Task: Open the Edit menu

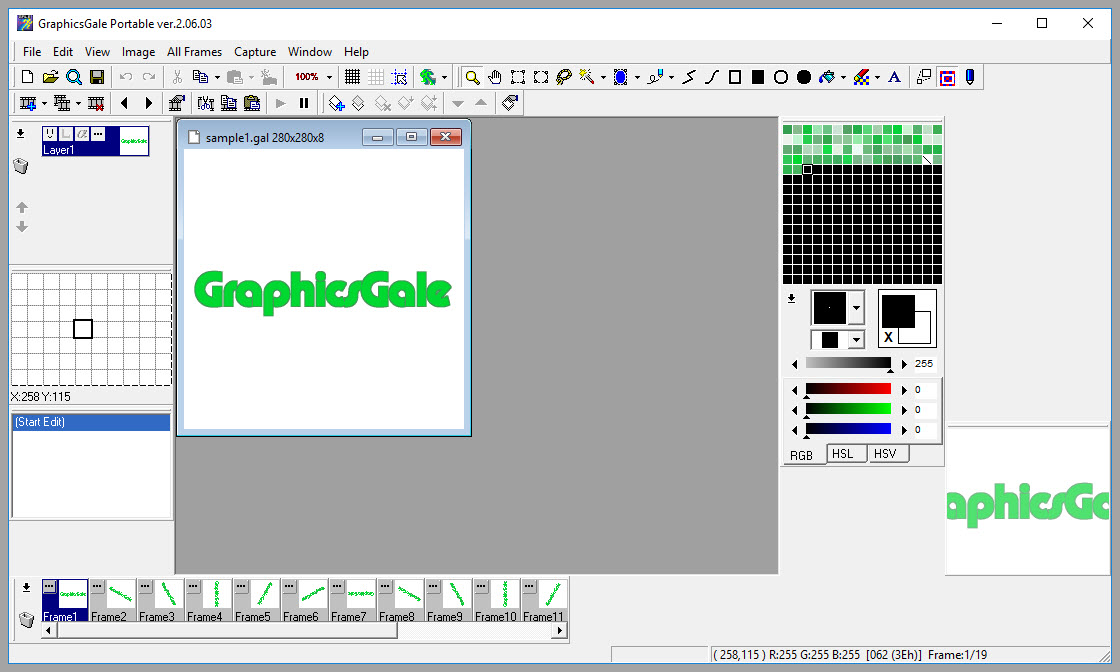Action: point(63,52)
